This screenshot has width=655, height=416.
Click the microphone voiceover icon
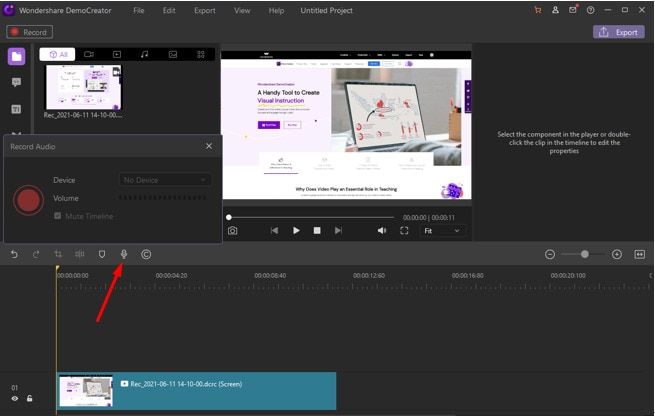pyautogui.click(x=124, y=254)
